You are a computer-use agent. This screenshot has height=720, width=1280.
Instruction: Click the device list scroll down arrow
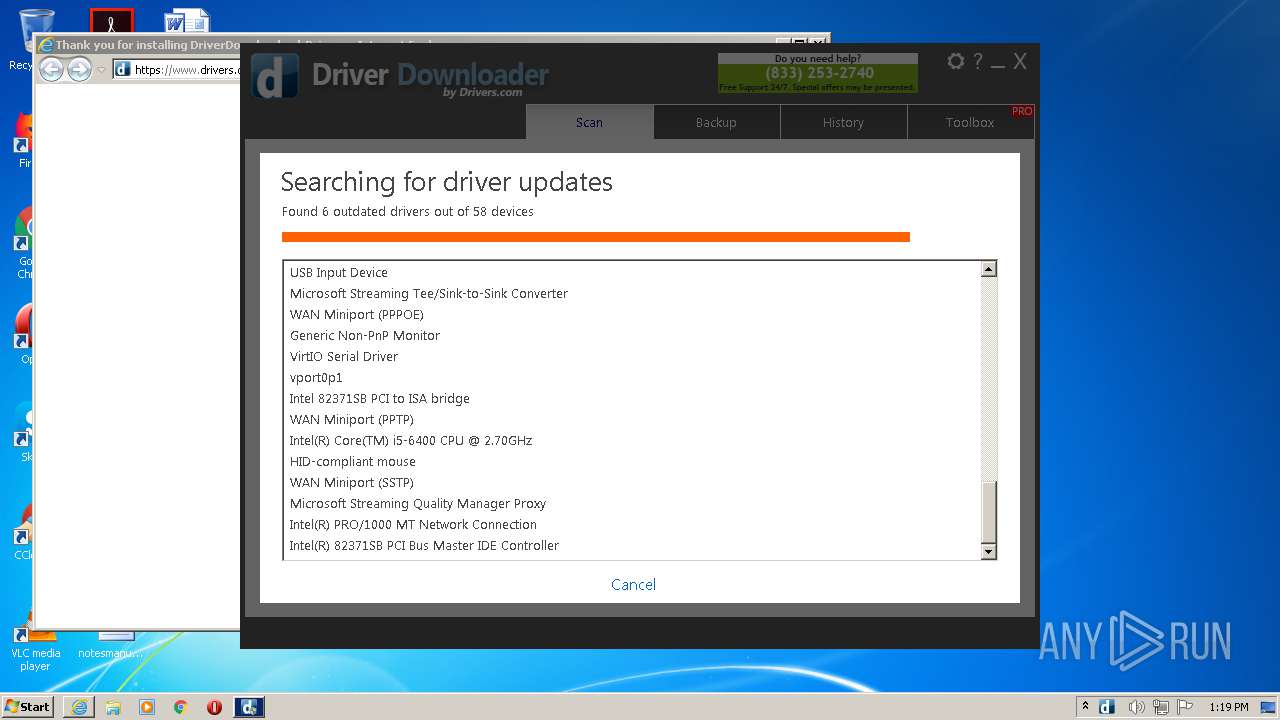(x=989, y=551)
